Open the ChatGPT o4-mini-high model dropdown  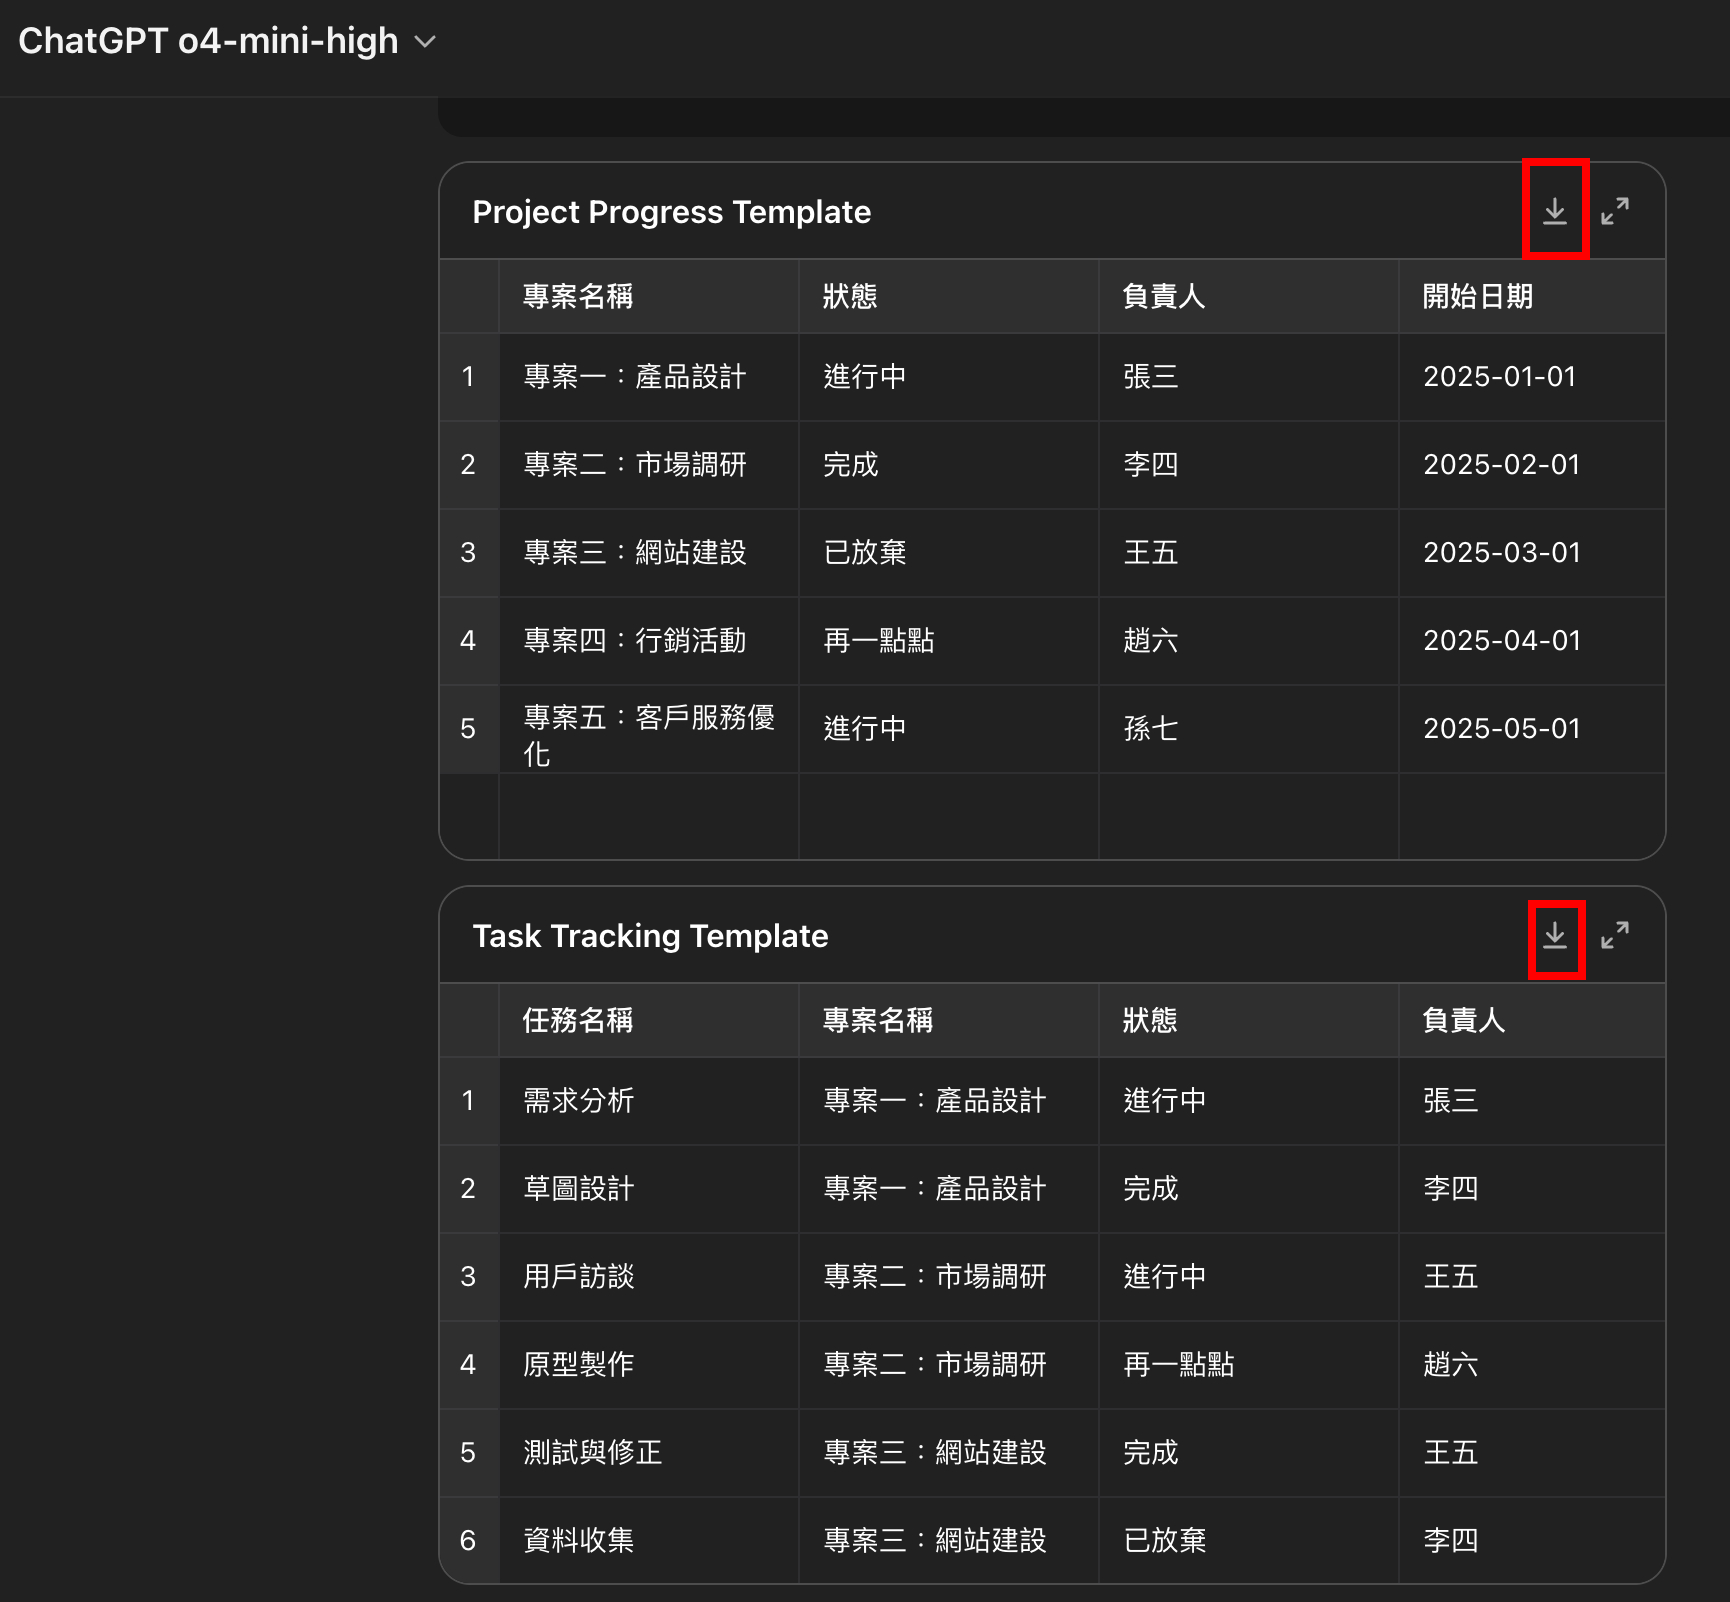227,41
